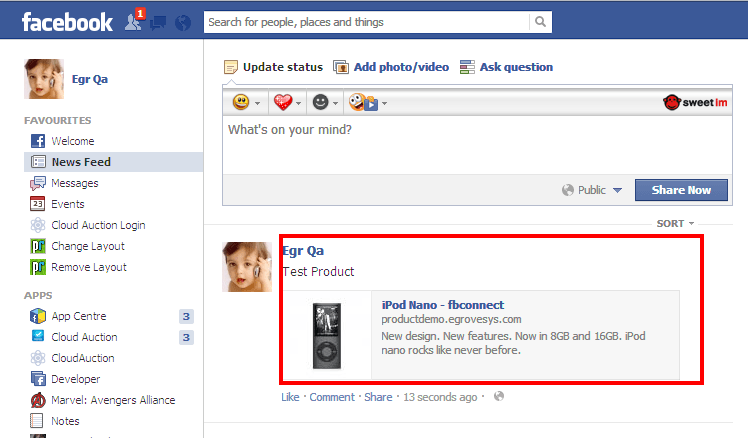Click the SweetIM logo

point(695,102)
